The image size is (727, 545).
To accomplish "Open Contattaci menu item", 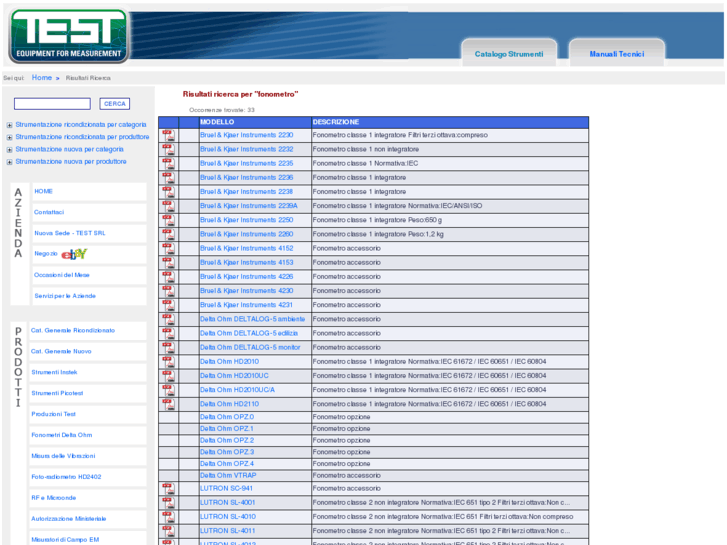I will pos(49,212).
